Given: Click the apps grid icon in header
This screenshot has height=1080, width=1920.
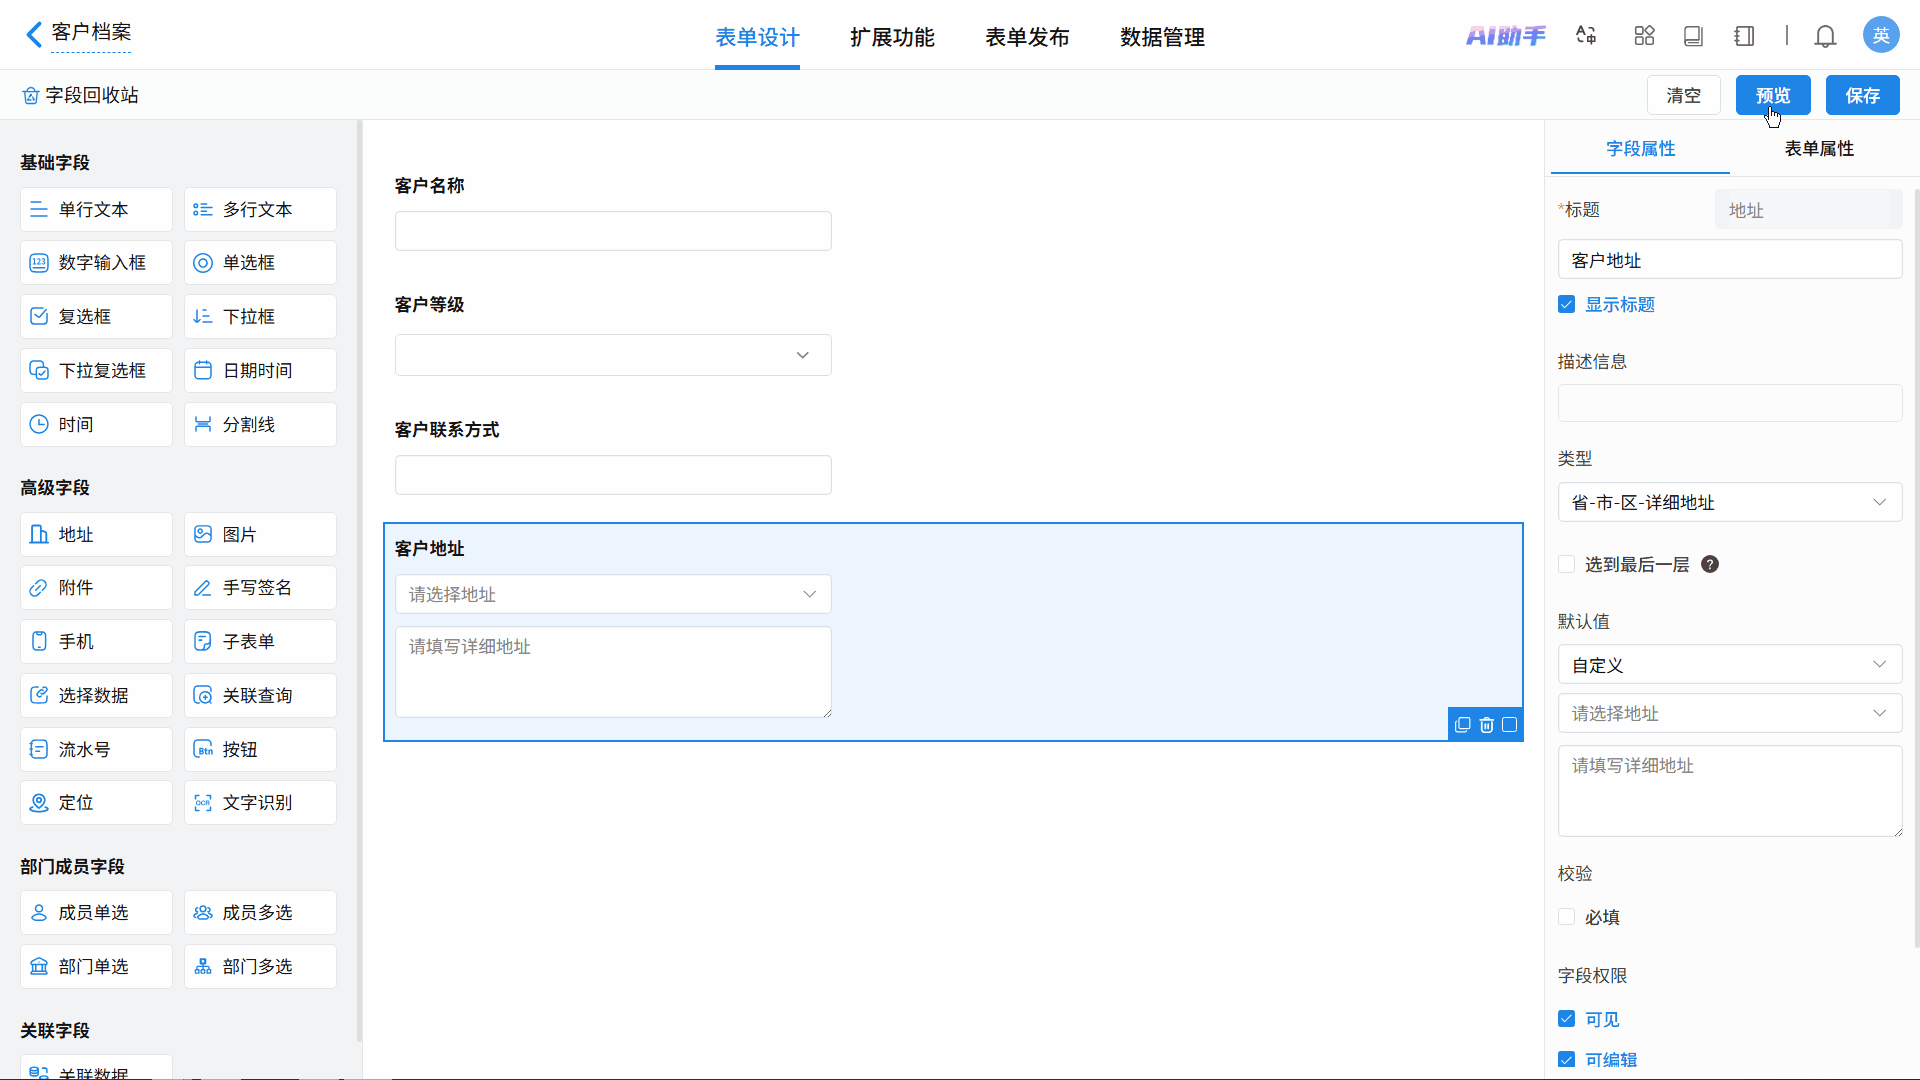Looking at the screenshot, I should point(1644,36).
